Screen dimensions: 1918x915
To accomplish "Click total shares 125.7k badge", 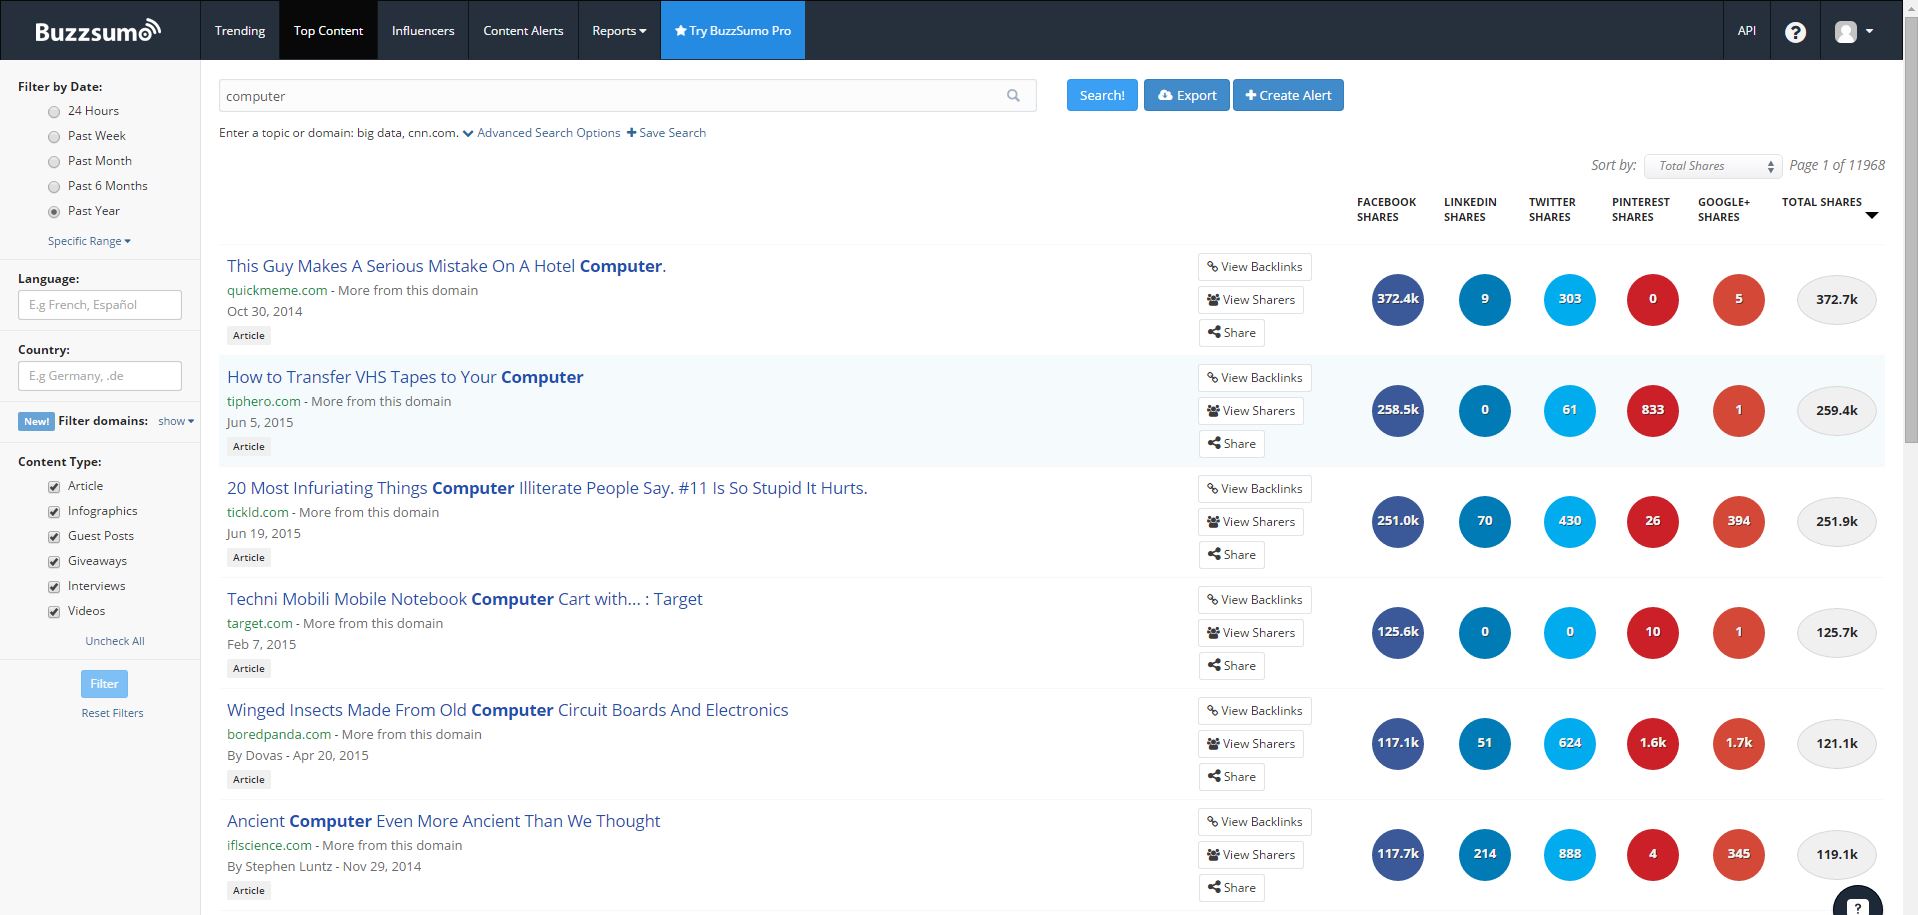I will click(x=1836, y=632).
